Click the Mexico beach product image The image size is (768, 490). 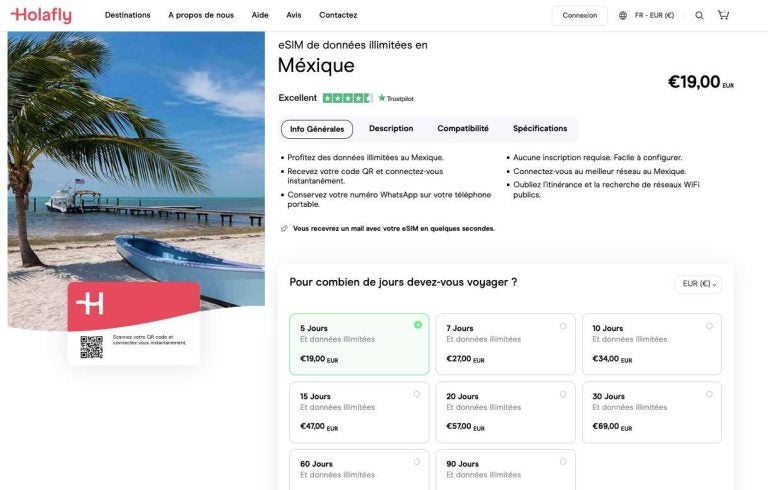136,150
